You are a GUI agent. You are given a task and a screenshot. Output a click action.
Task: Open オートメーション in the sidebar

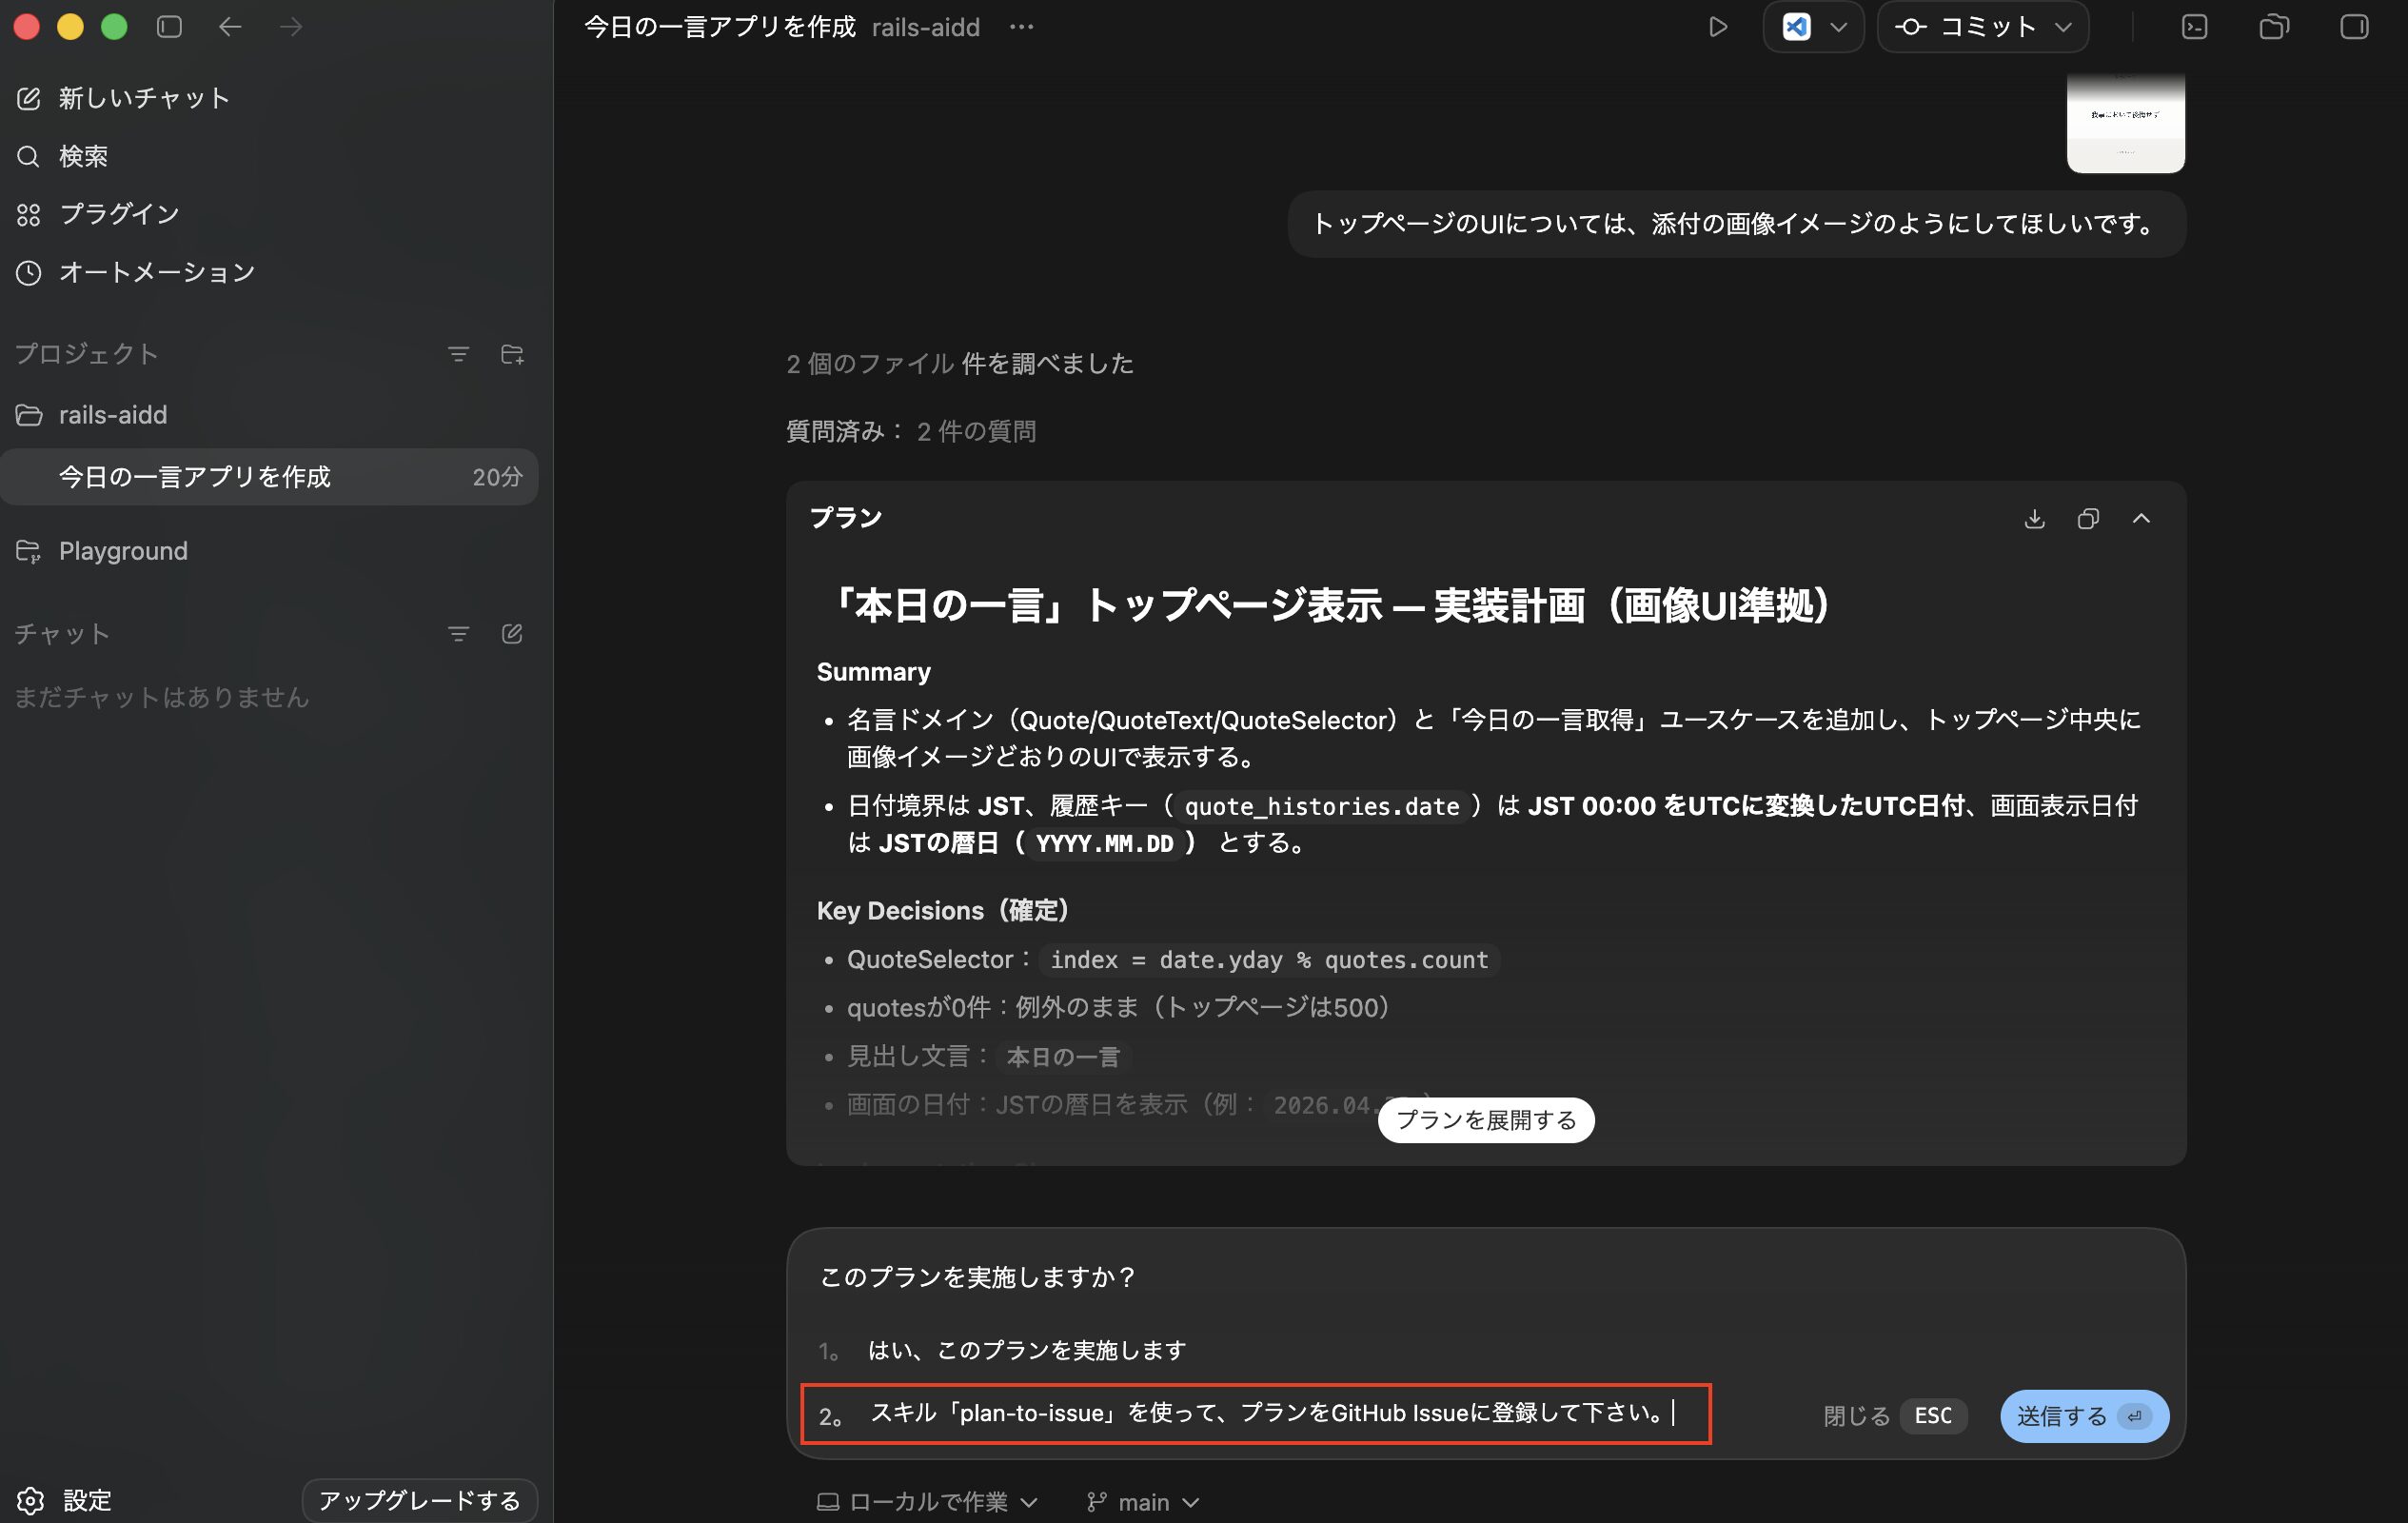(x=156, y=272)
